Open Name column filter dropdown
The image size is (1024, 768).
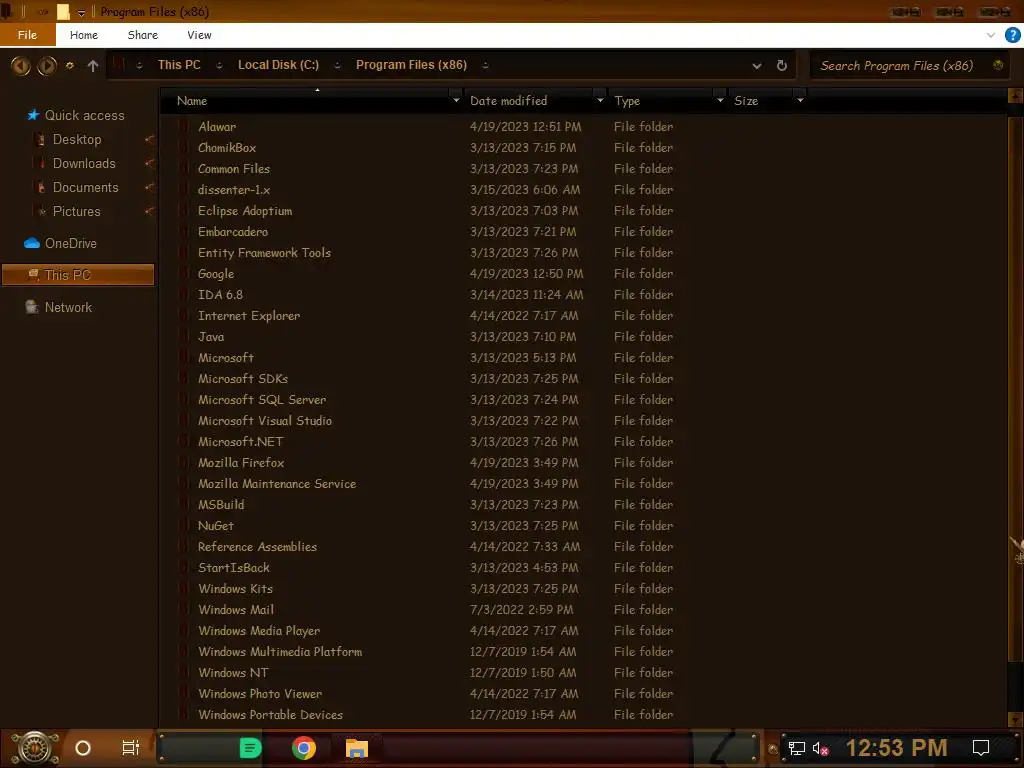point(456,101)
